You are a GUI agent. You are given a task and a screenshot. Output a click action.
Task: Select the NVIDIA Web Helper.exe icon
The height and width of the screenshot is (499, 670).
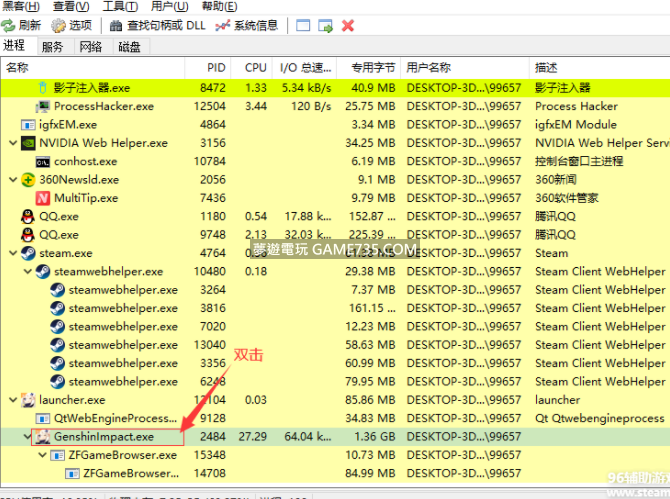click(28, 143)
